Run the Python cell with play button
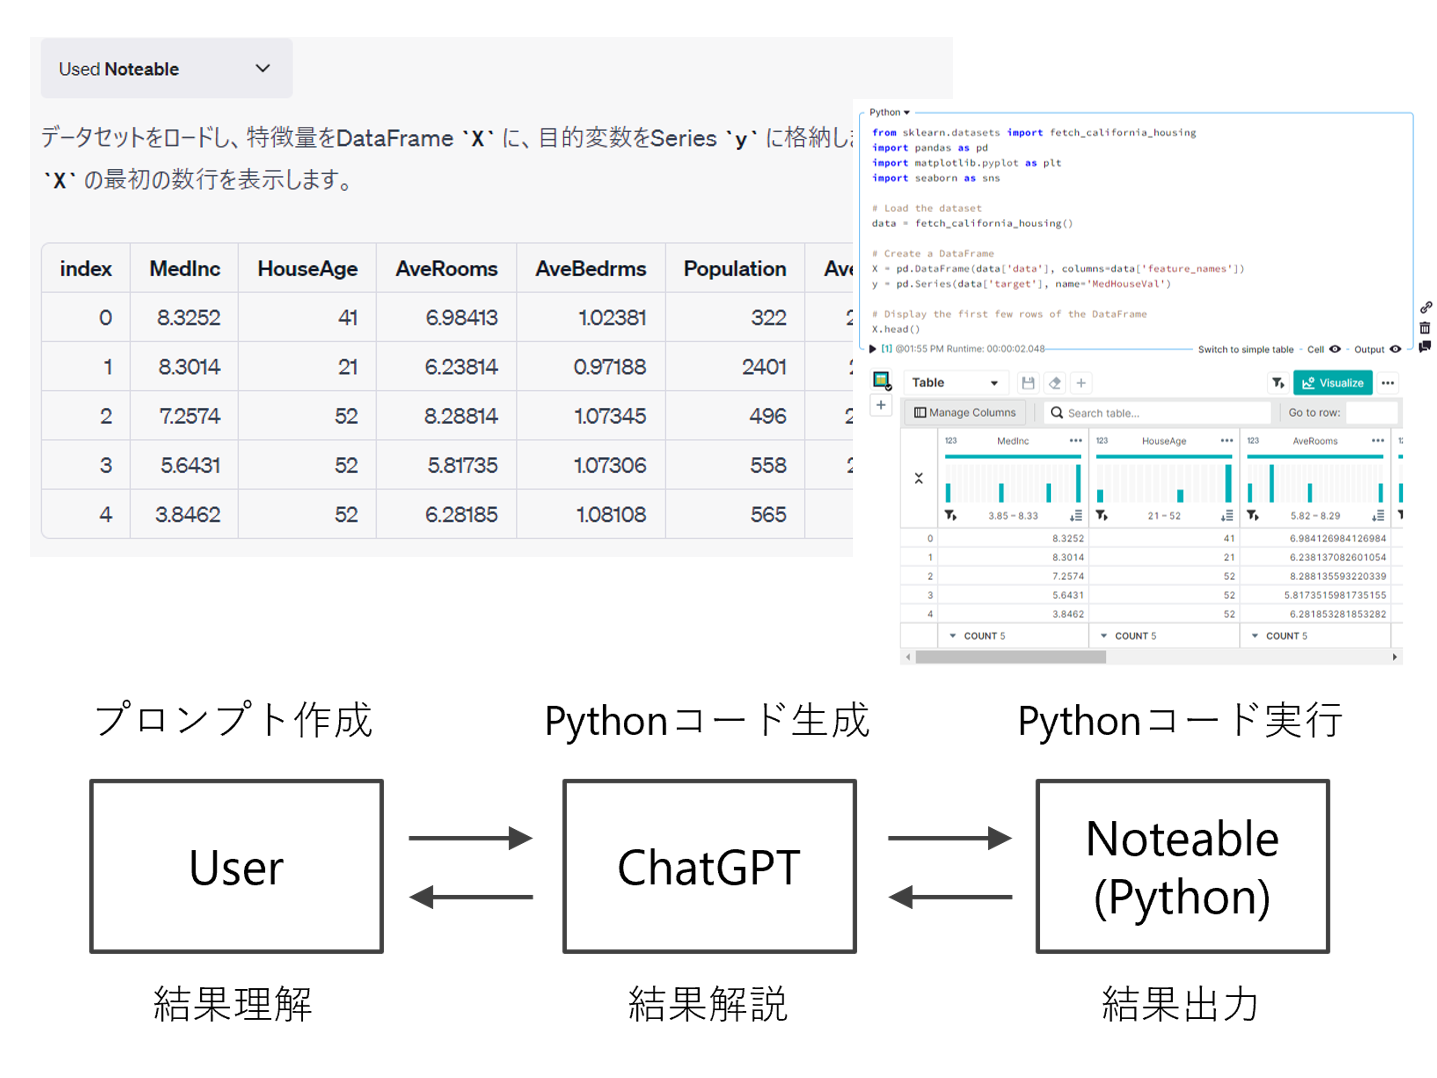Image resolution: width=1437 pixels, height=1078 pixels. 872,349
